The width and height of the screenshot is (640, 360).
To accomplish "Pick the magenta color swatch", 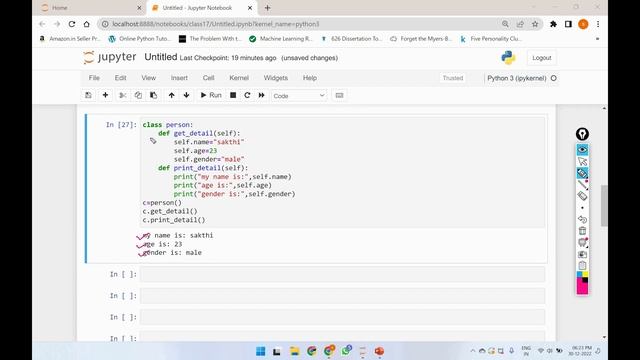I will tap(582, 287).
